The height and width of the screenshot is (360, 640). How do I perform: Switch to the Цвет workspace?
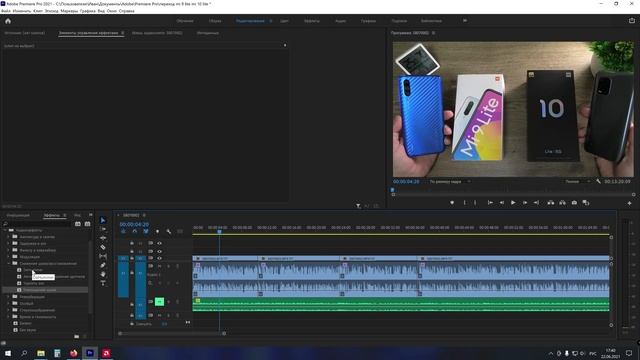284,21
